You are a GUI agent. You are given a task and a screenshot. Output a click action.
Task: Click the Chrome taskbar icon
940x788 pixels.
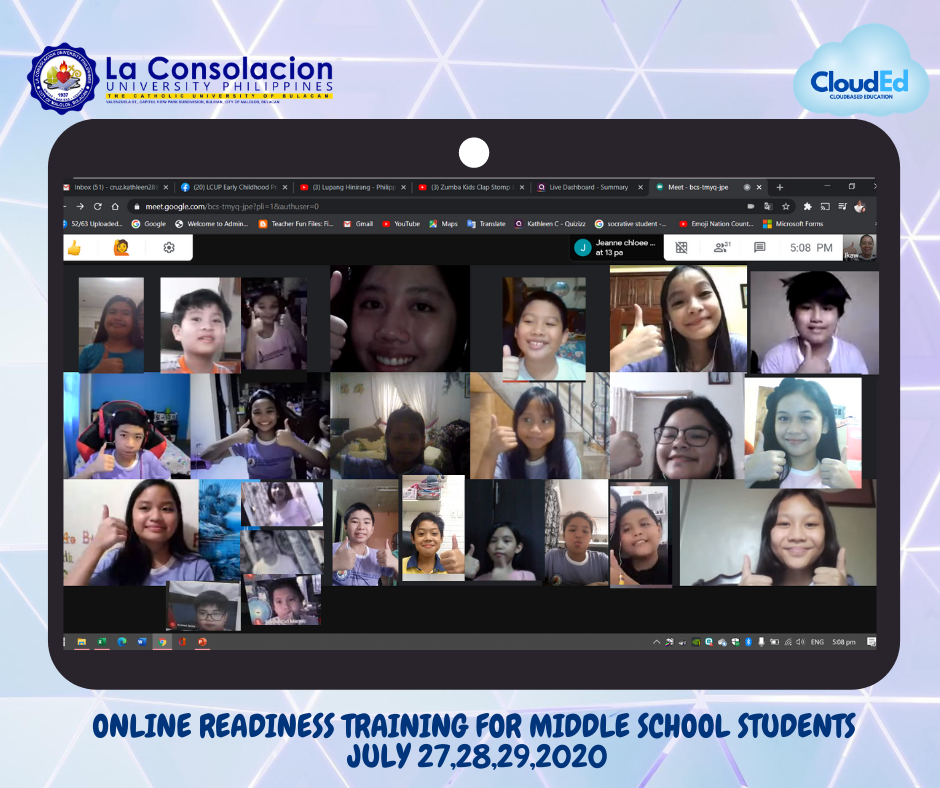162,642
